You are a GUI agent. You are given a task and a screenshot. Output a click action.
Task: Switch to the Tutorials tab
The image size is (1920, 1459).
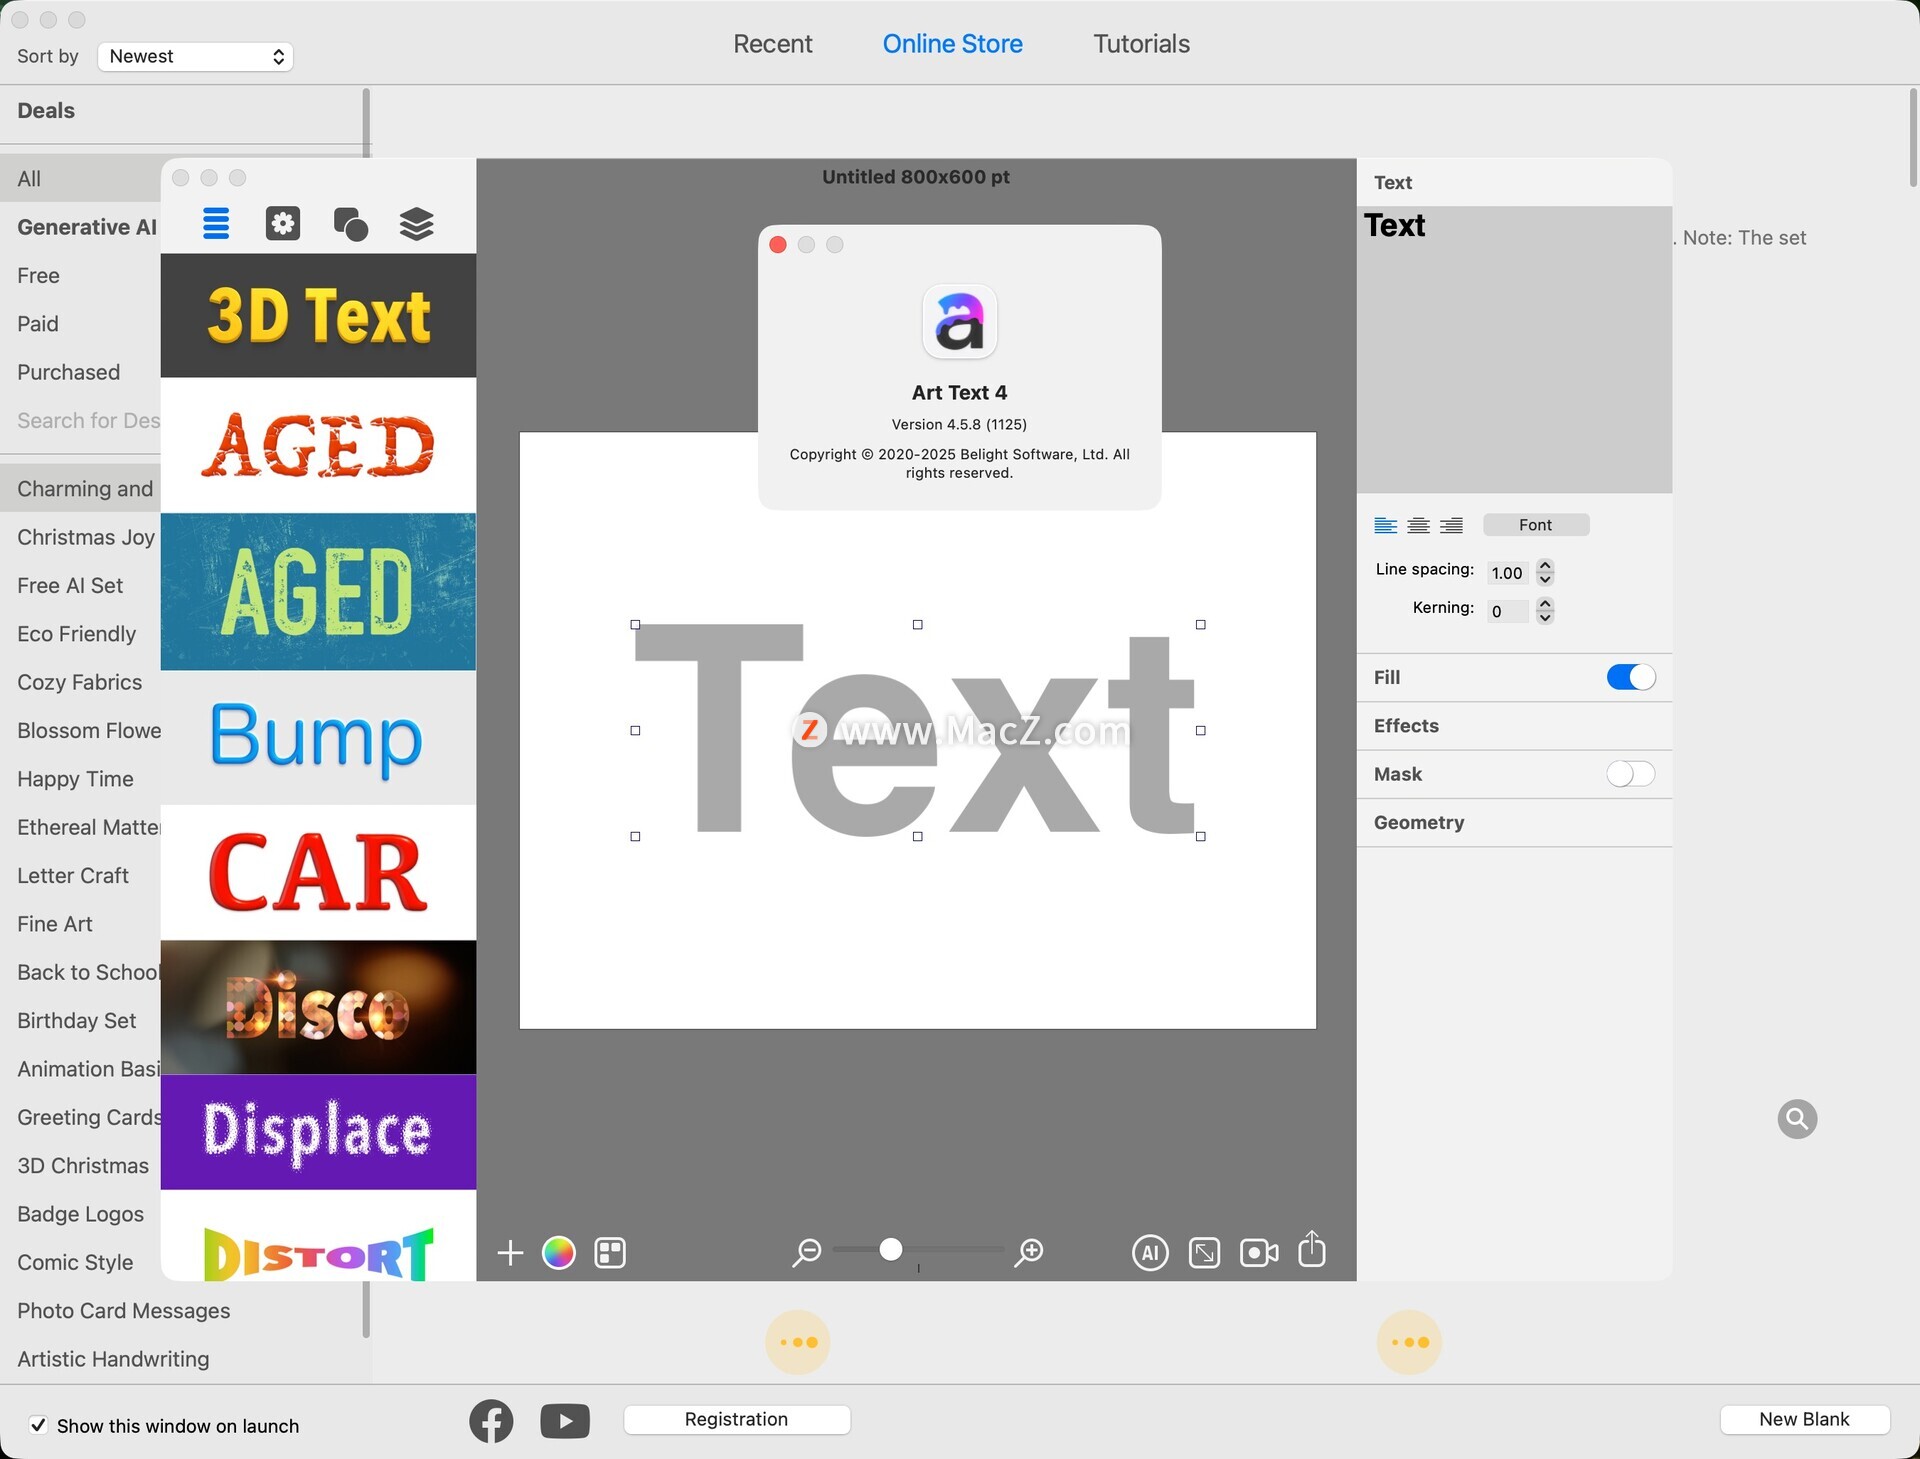1141,44
